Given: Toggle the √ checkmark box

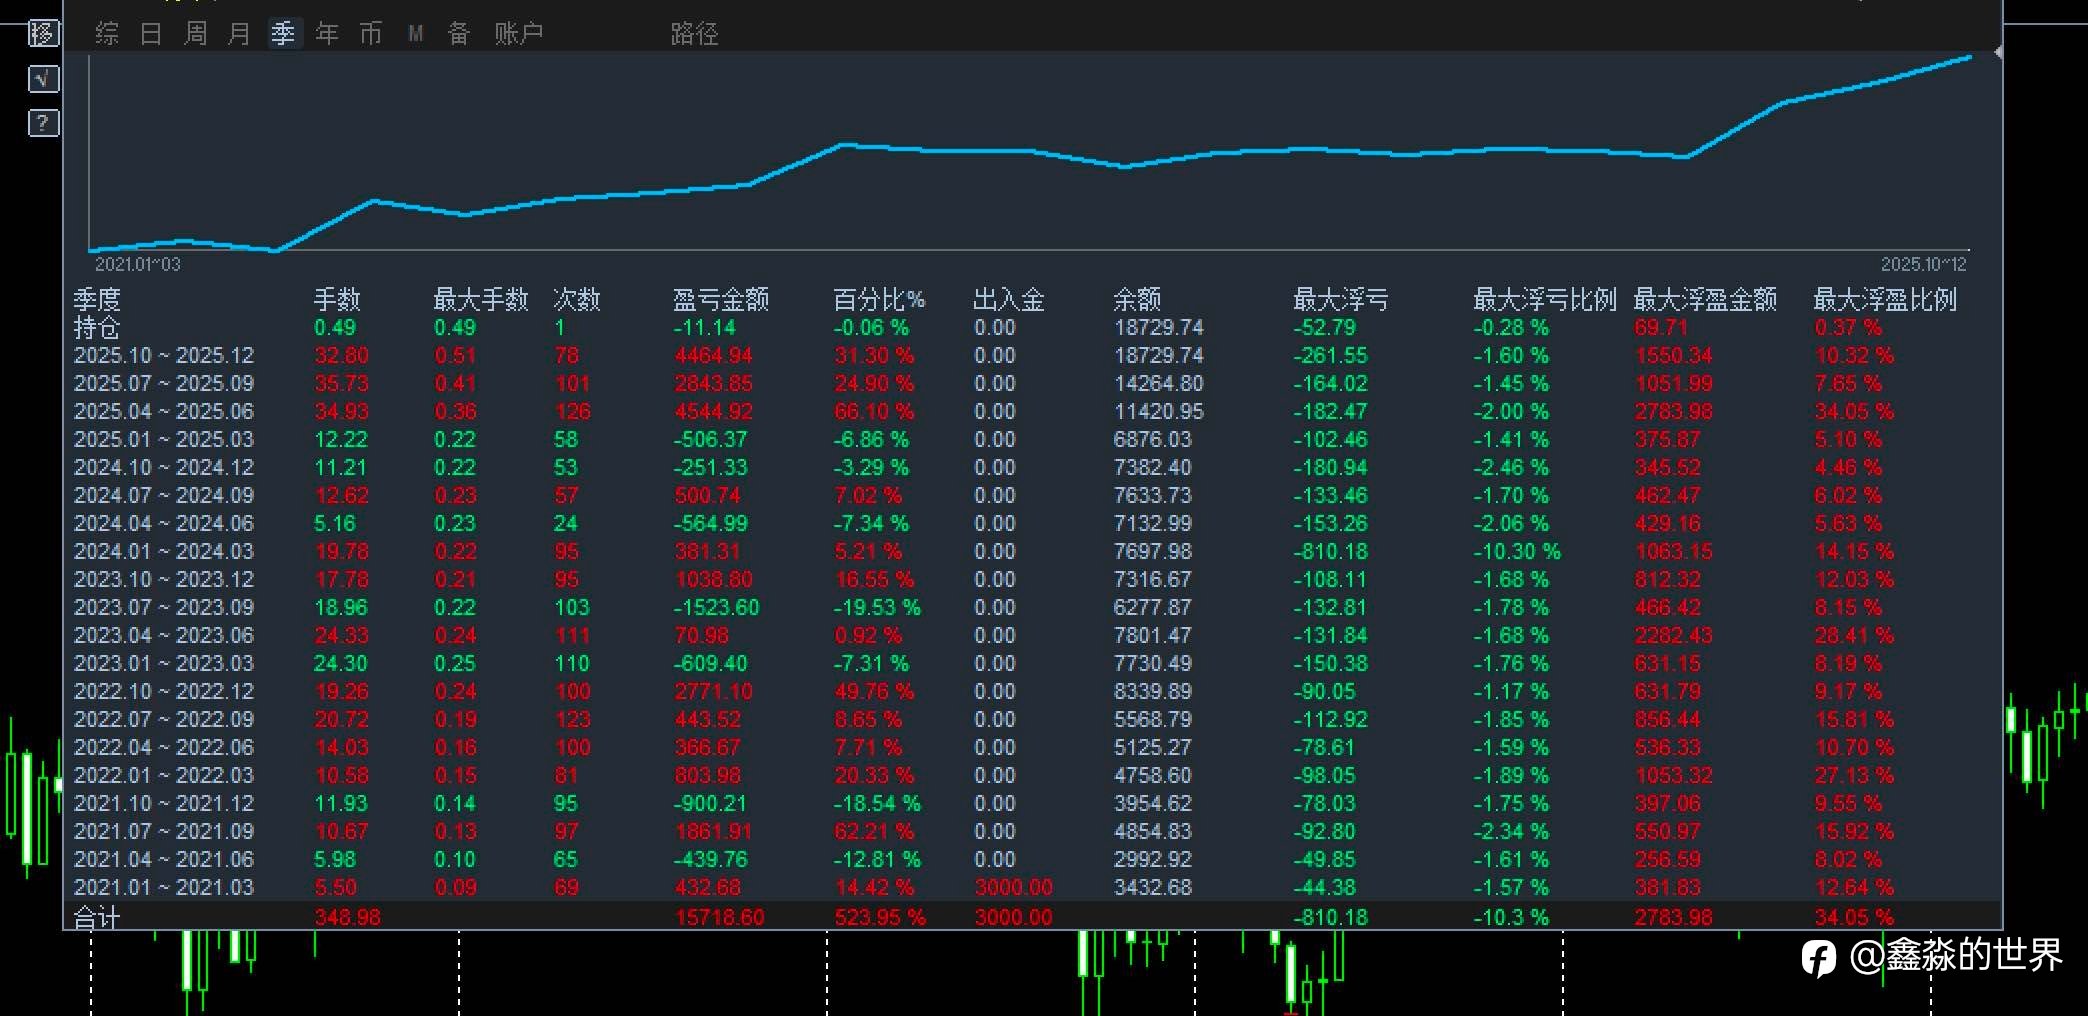Looking at the screenshot, I should pos(43,79).
